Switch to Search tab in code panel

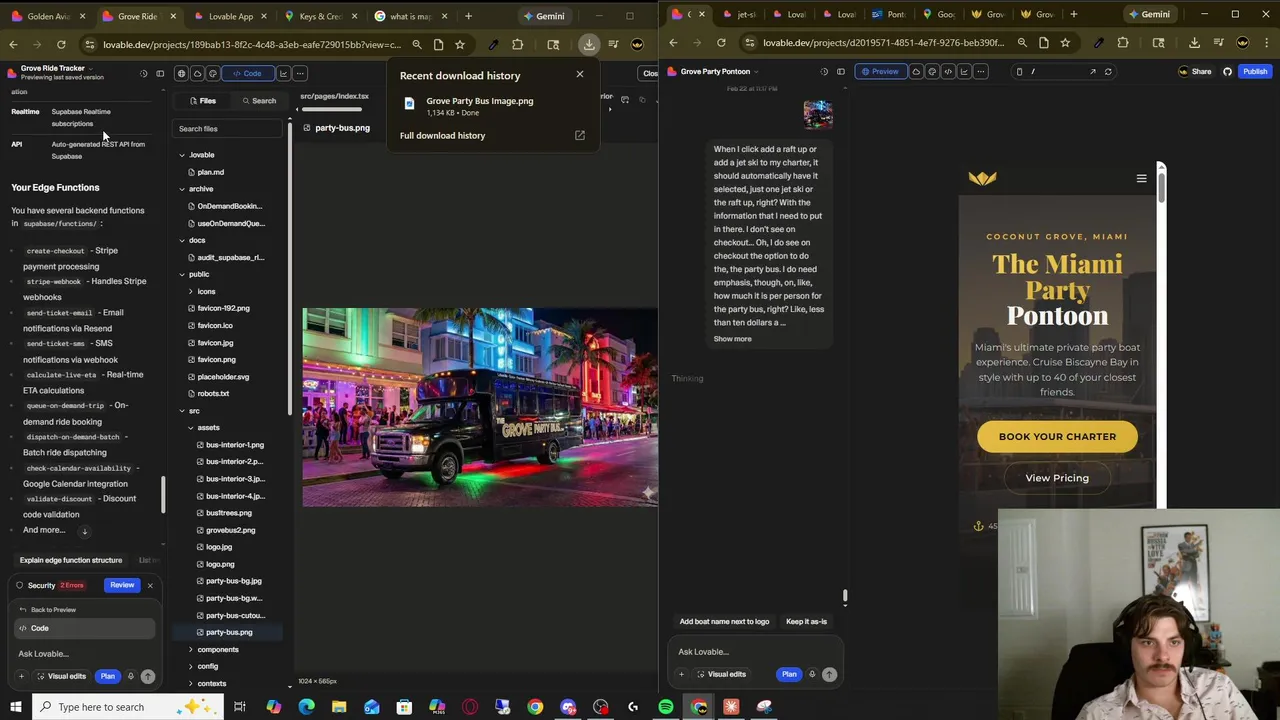coord(258,101)
